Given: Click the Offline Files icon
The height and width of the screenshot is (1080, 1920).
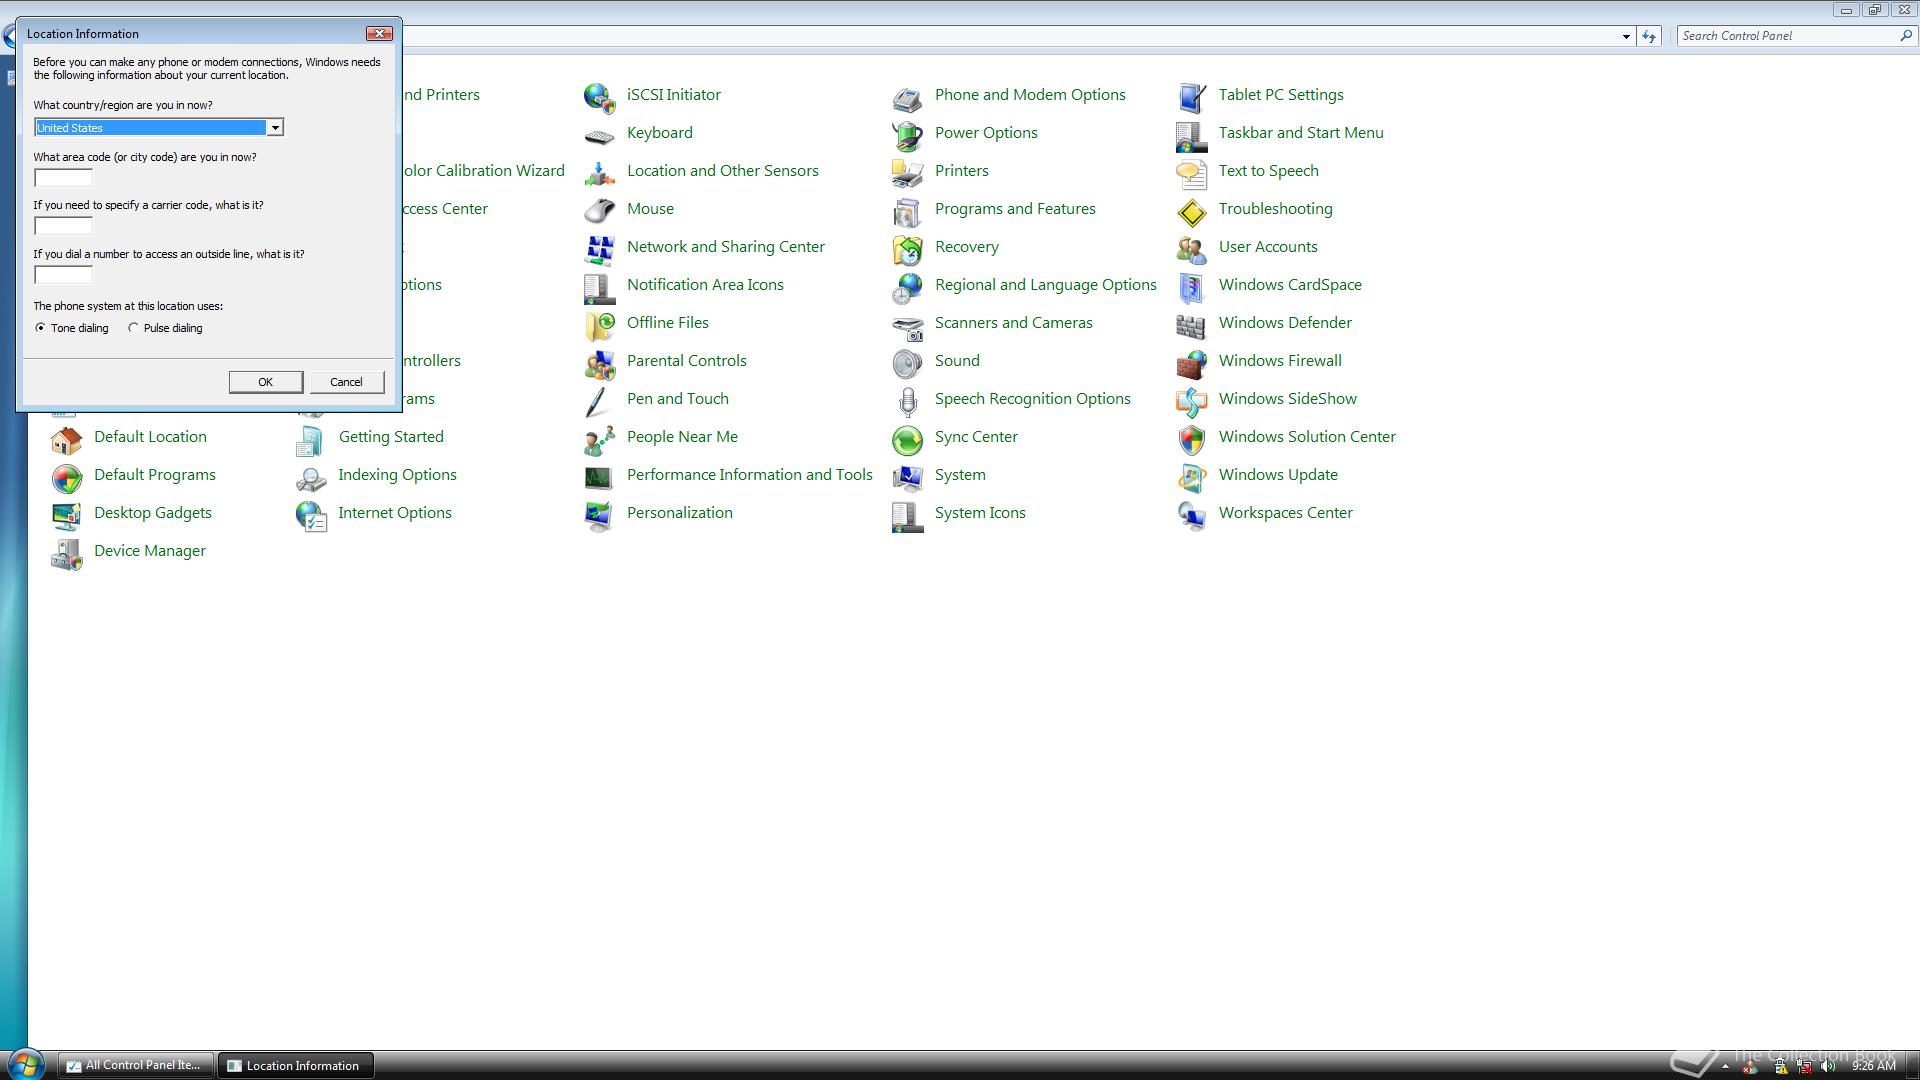Looking at the screenshot, I should 599,325.
